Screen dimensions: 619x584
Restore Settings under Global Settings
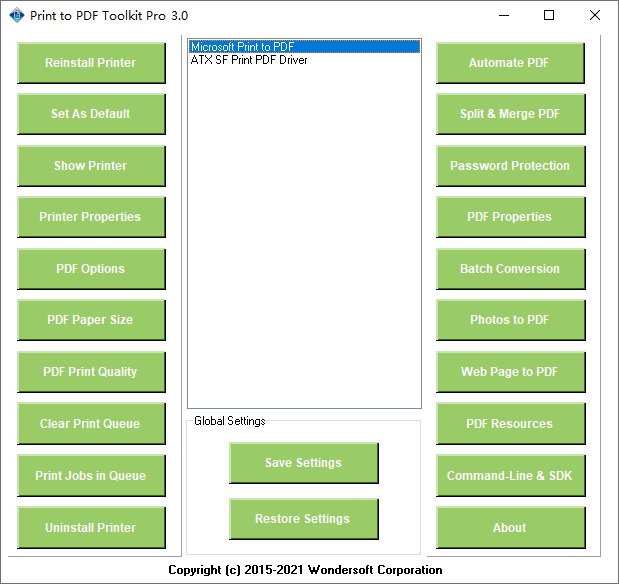click(304, 519)
